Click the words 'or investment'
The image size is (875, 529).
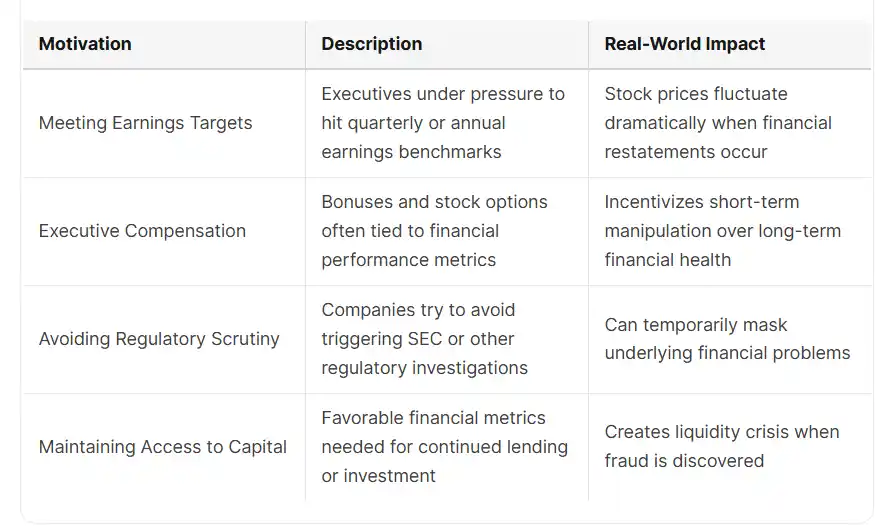[x=378, y=476]
